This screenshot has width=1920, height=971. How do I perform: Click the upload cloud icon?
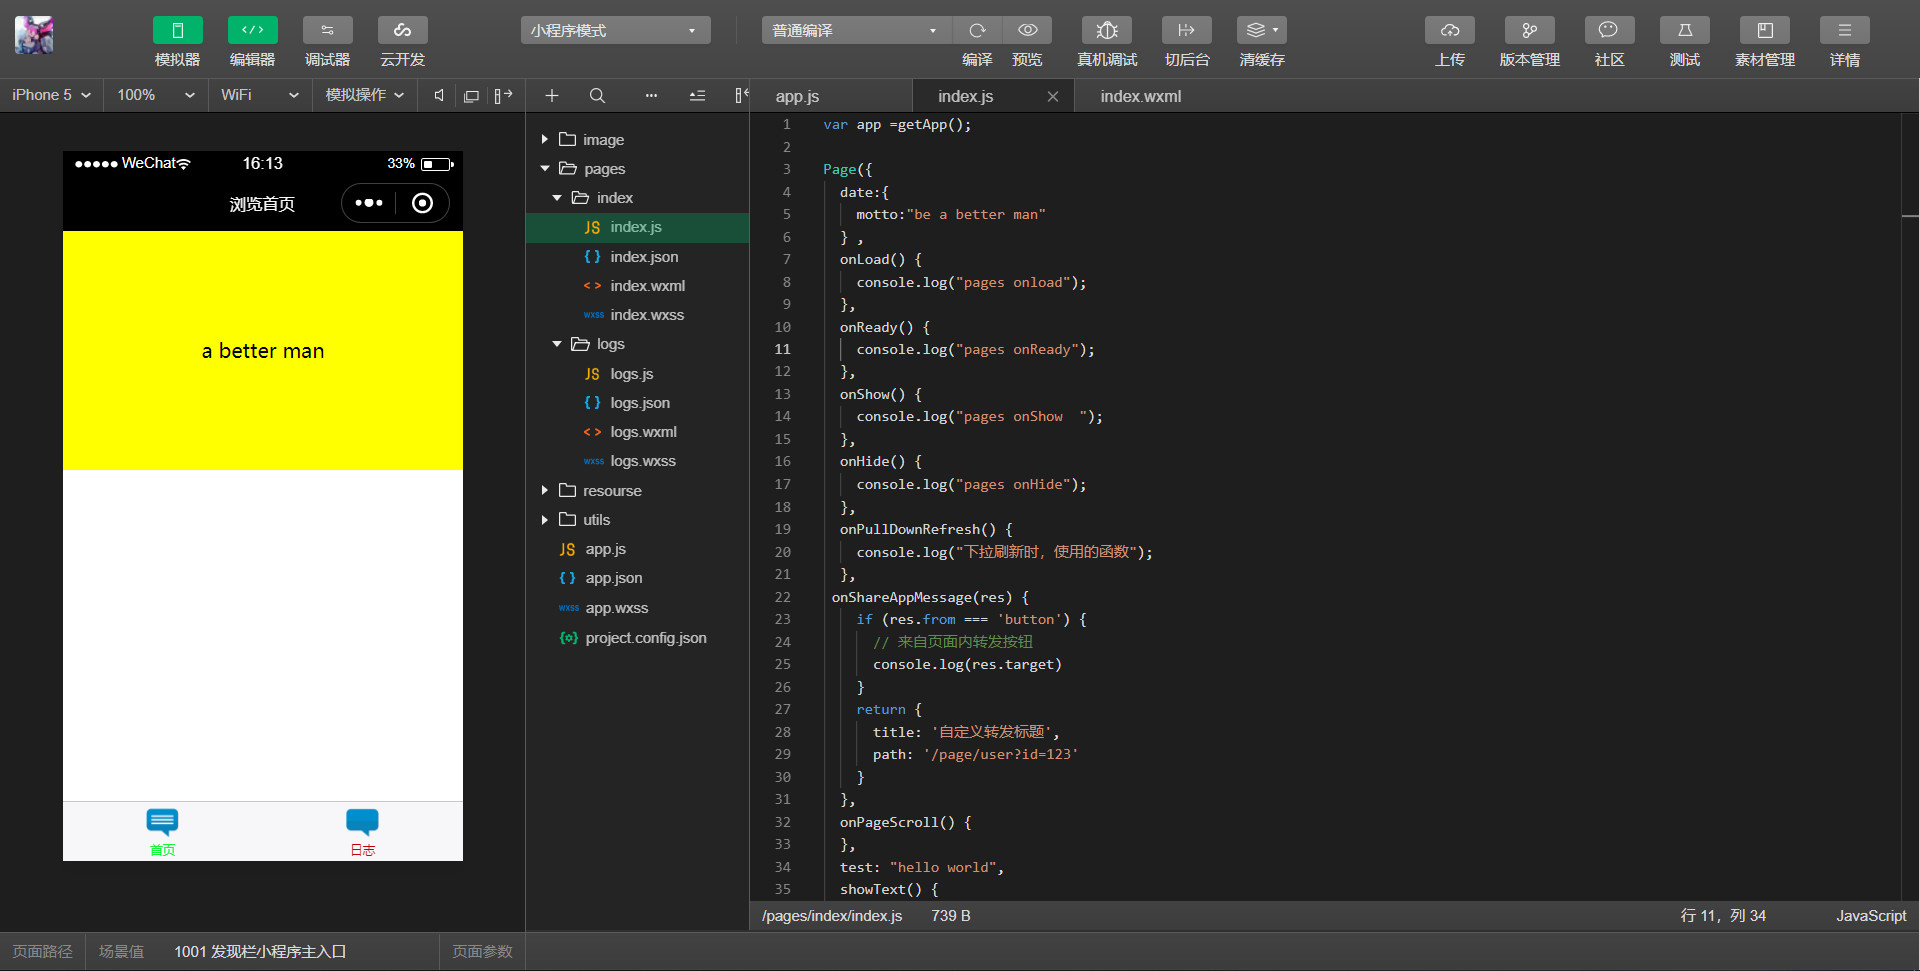click(x=1449, y=31)
